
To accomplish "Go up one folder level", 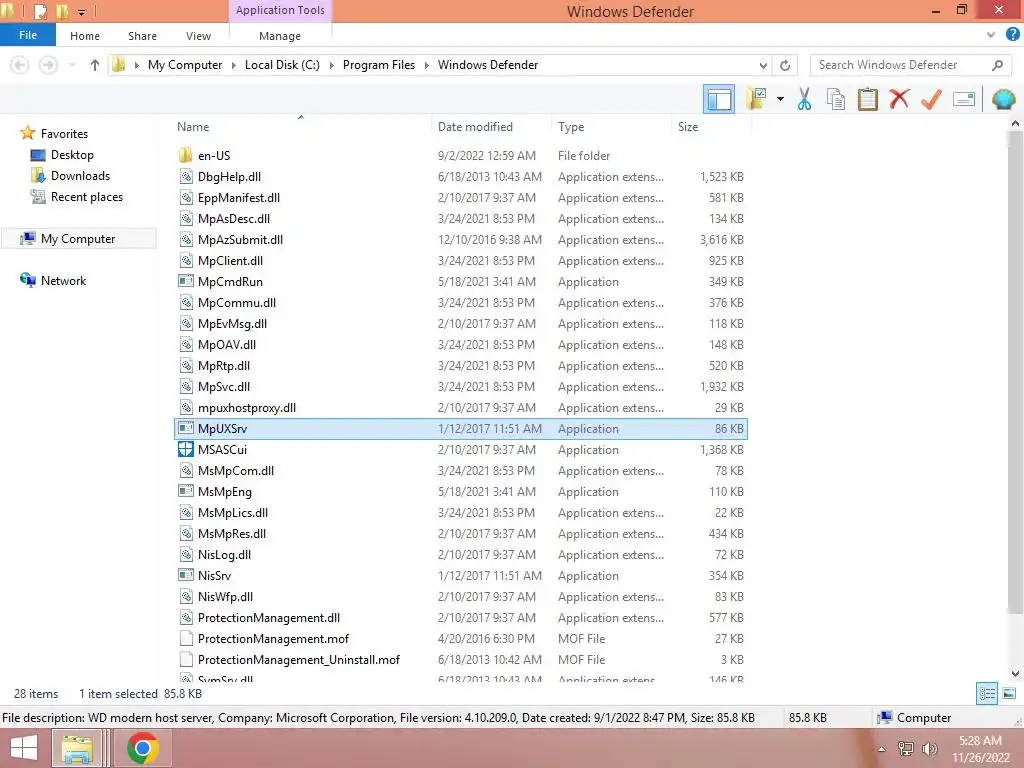I will 95,65.
